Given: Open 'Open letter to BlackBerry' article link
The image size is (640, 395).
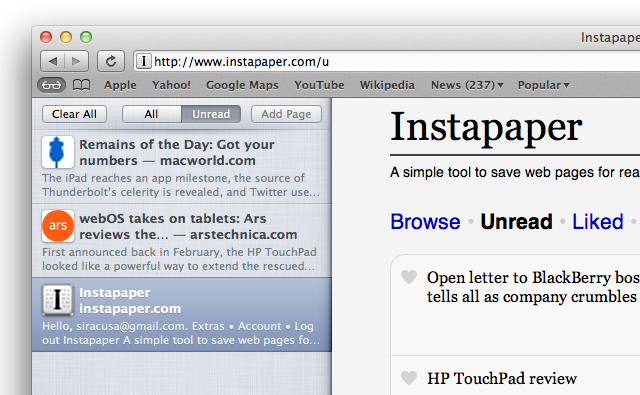Looking at the screenshot, I should tap(533, 287).
